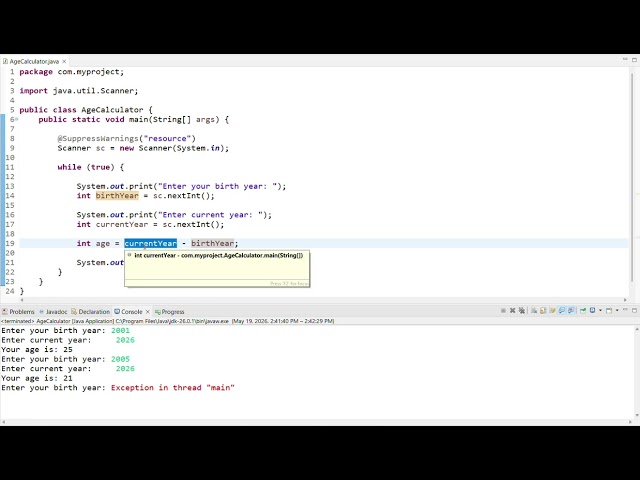
Task: Click the console horizontal scrollbar left arrow
Action: (x=4, y=422)
